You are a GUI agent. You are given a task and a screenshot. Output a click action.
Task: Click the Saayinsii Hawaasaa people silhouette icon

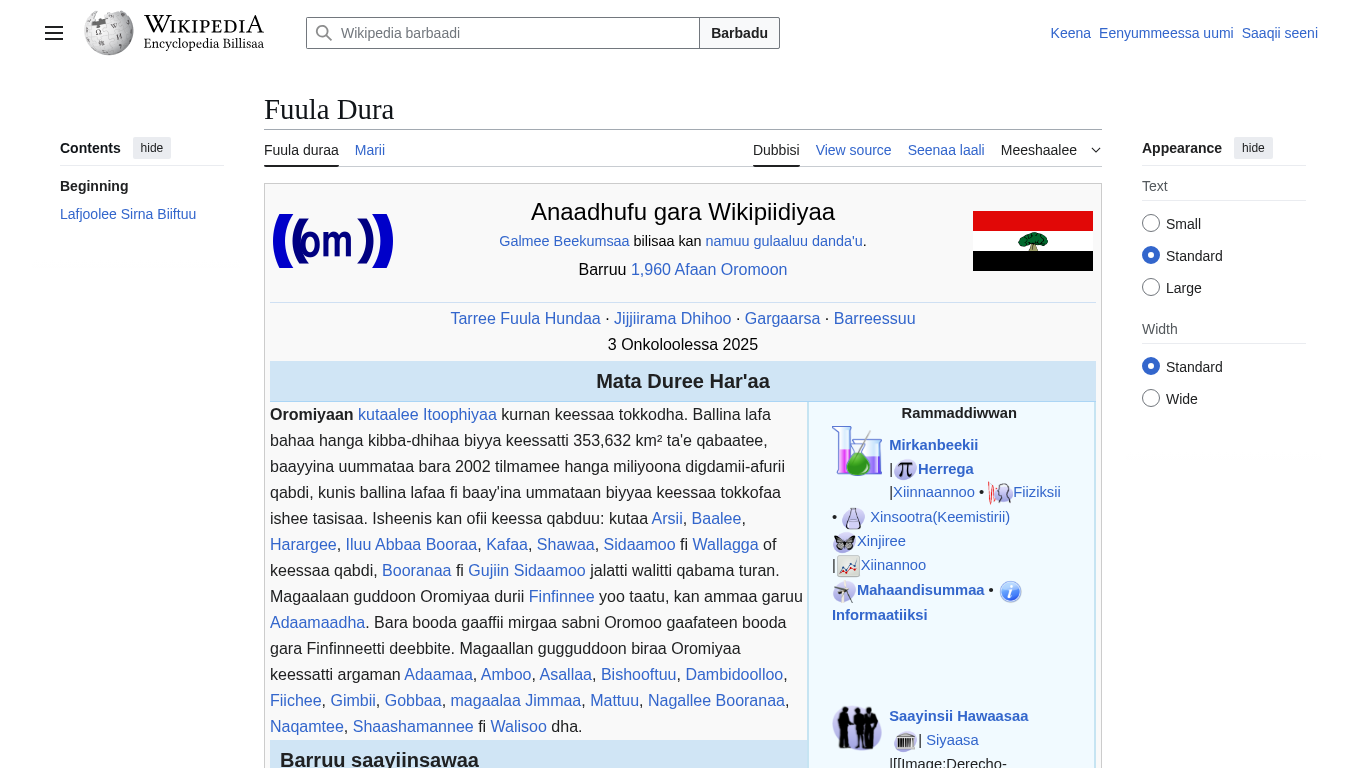(857, 727)
